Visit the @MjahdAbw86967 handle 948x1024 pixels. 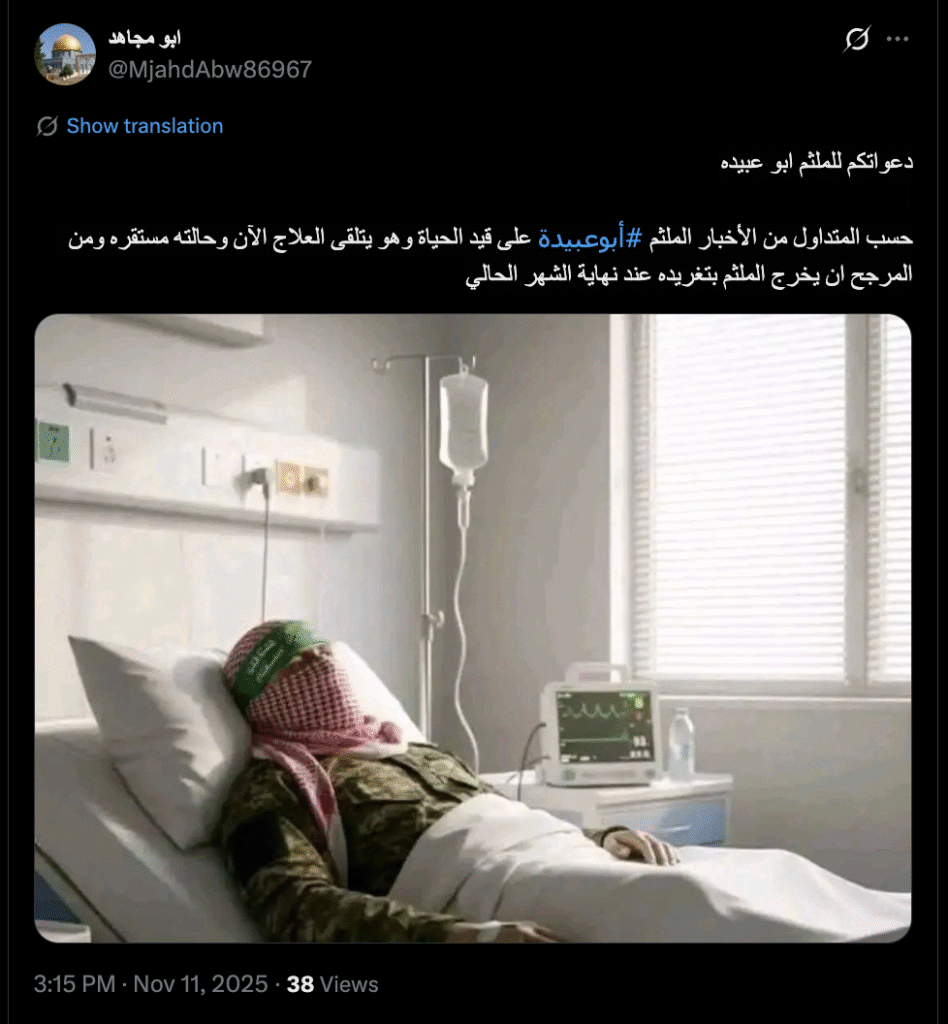click(210, 69)
